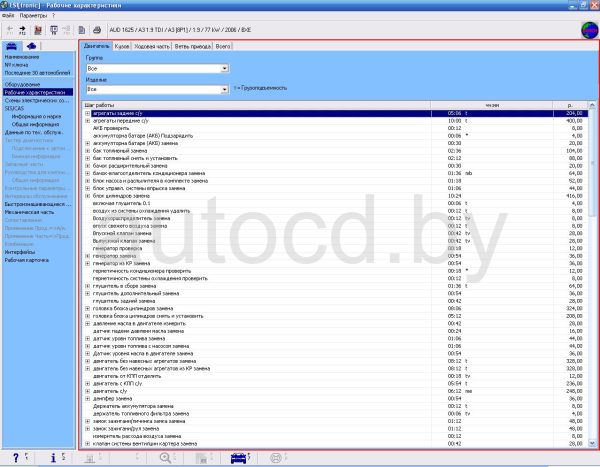Screen dimensions: 600x467
Task: Expand 'бак топливный замена' row
Action: 88,151
